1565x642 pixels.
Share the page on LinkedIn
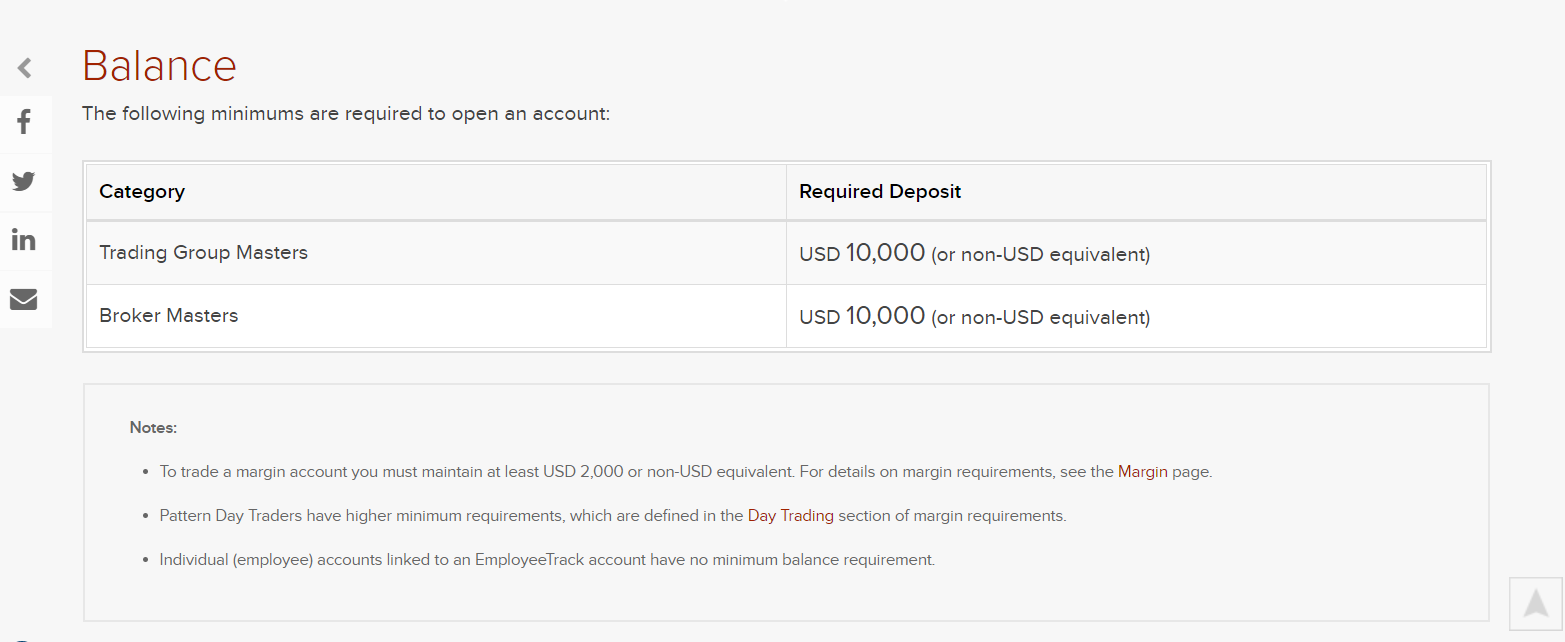tap(24, 240)
